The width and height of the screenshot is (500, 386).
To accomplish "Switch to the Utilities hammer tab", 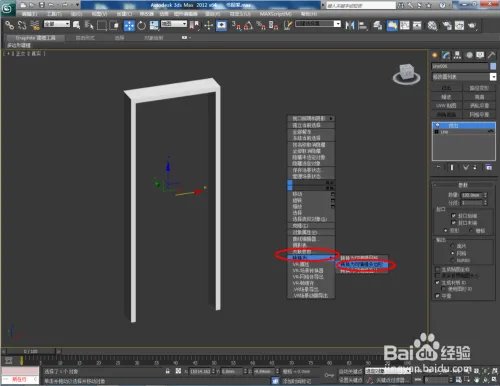I will tap(492, 55).
